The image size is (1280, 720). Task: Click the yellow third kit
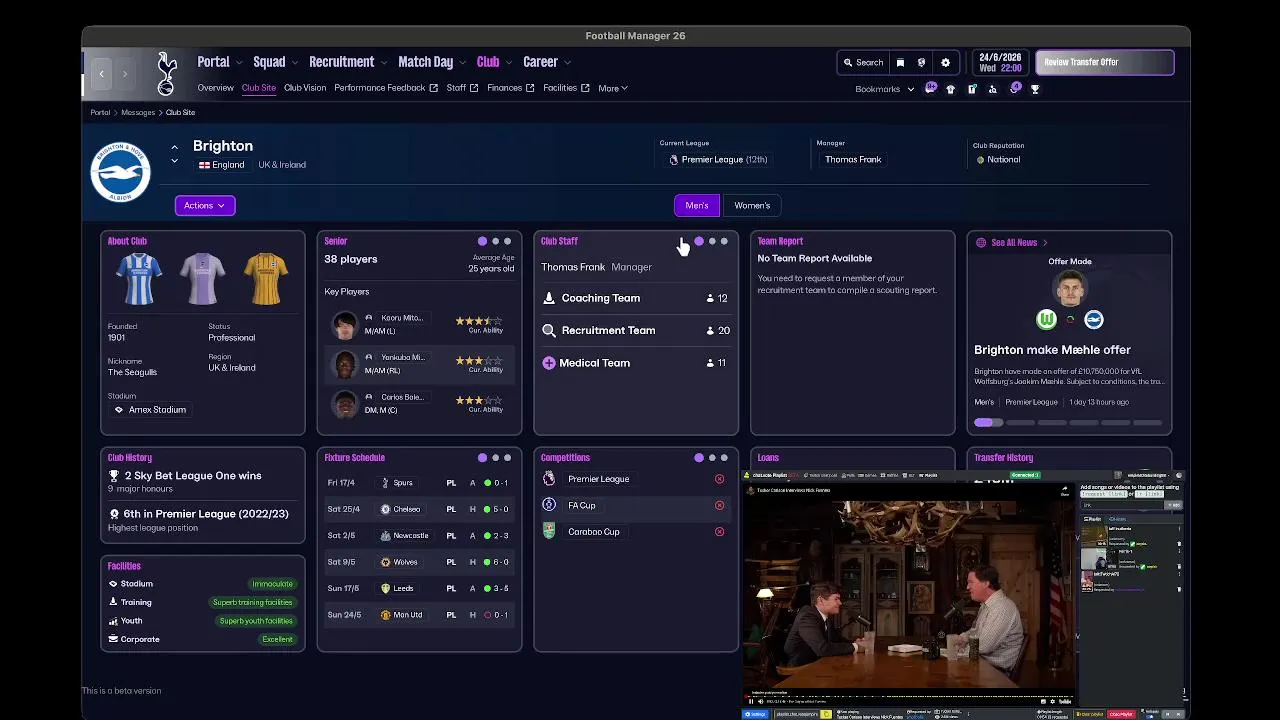[266, 278]
